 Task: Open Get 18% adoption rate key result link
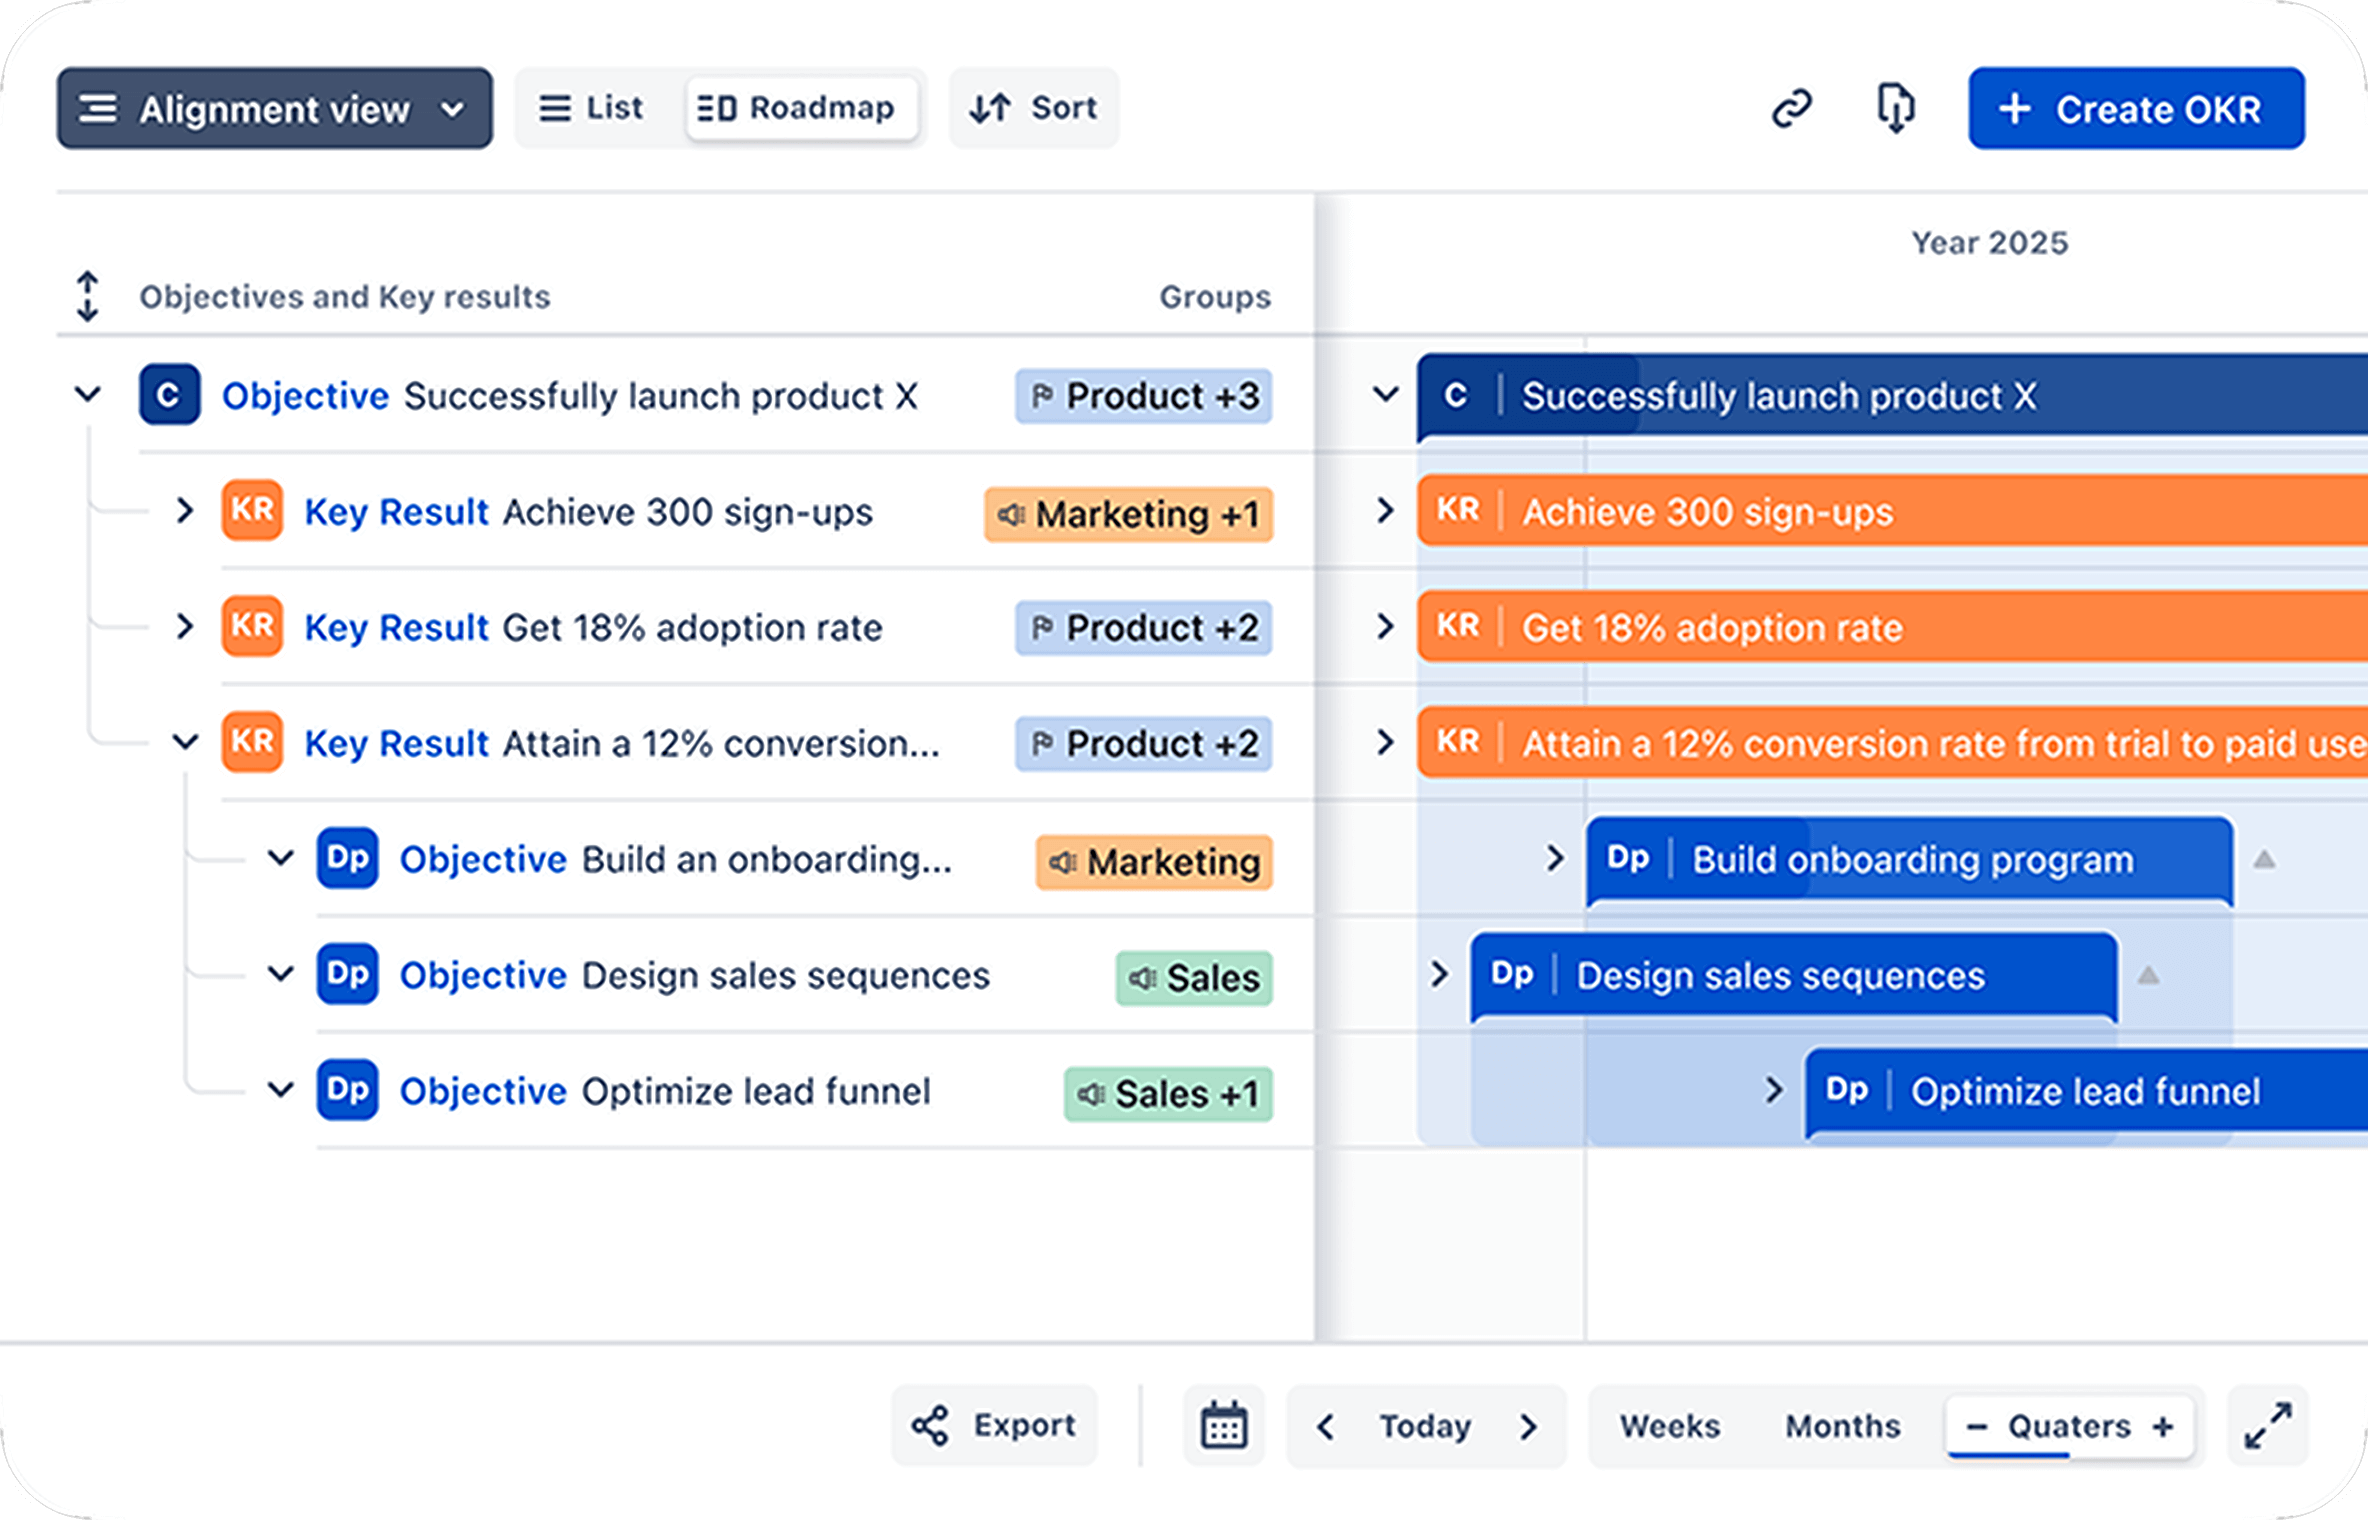click(x=593, y=628)
